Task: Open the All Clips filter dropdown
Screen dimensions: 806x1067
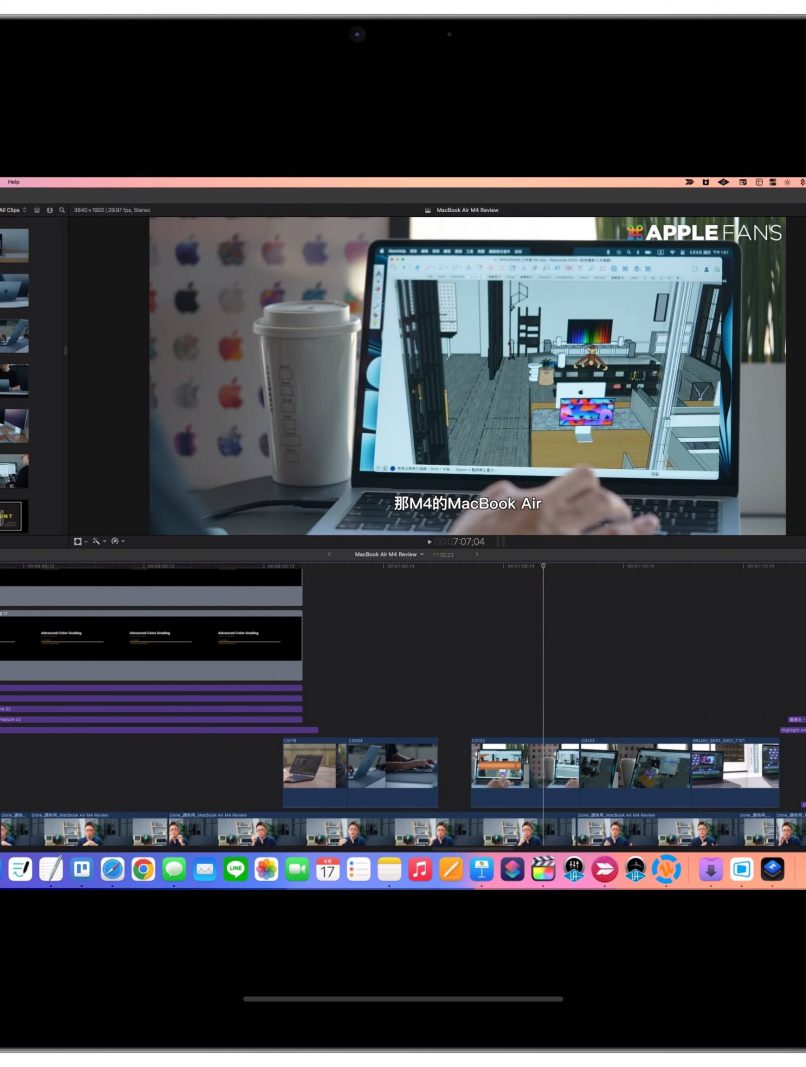Action: [13, 210]
